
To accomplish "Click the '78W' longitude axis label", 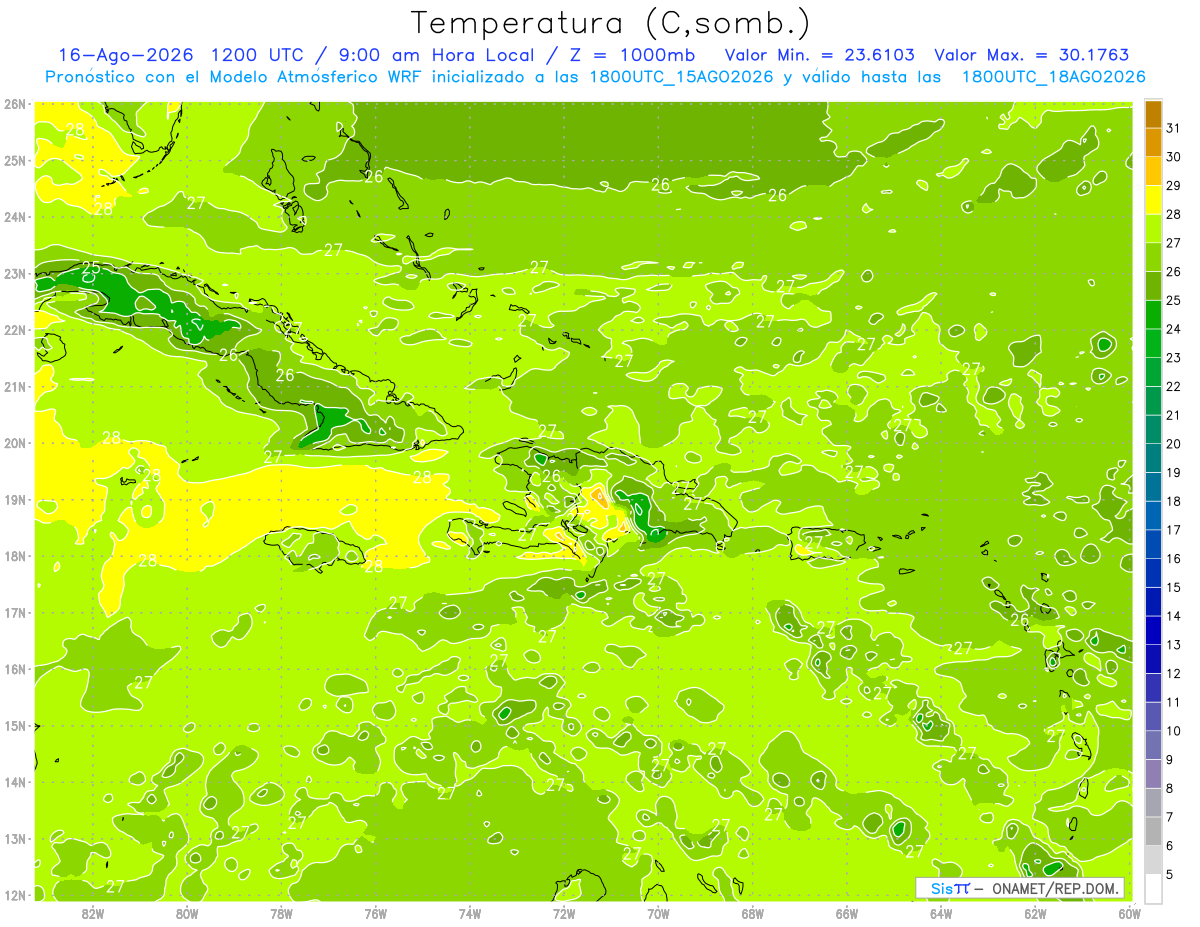I will coord(281,913).
